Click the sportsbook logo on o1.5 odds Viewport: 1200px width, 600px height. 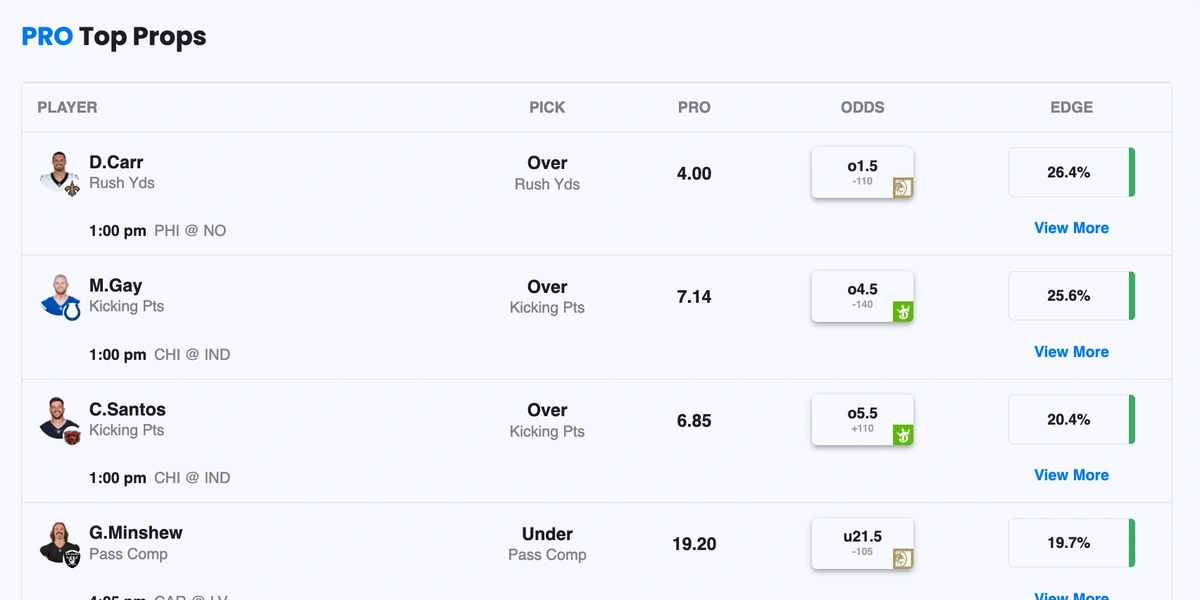(x=903, y=187)
